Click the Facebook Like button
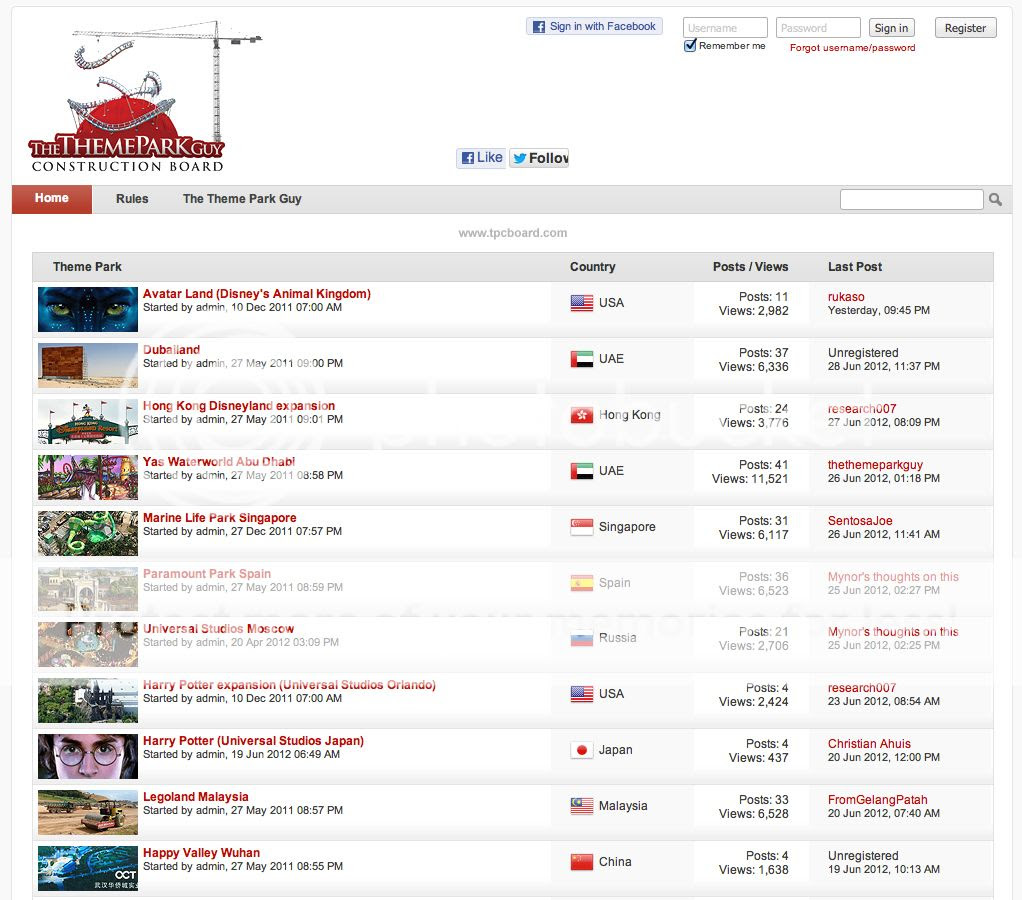The width and height of the screenshot is (1022, 900). click(481, 158)
